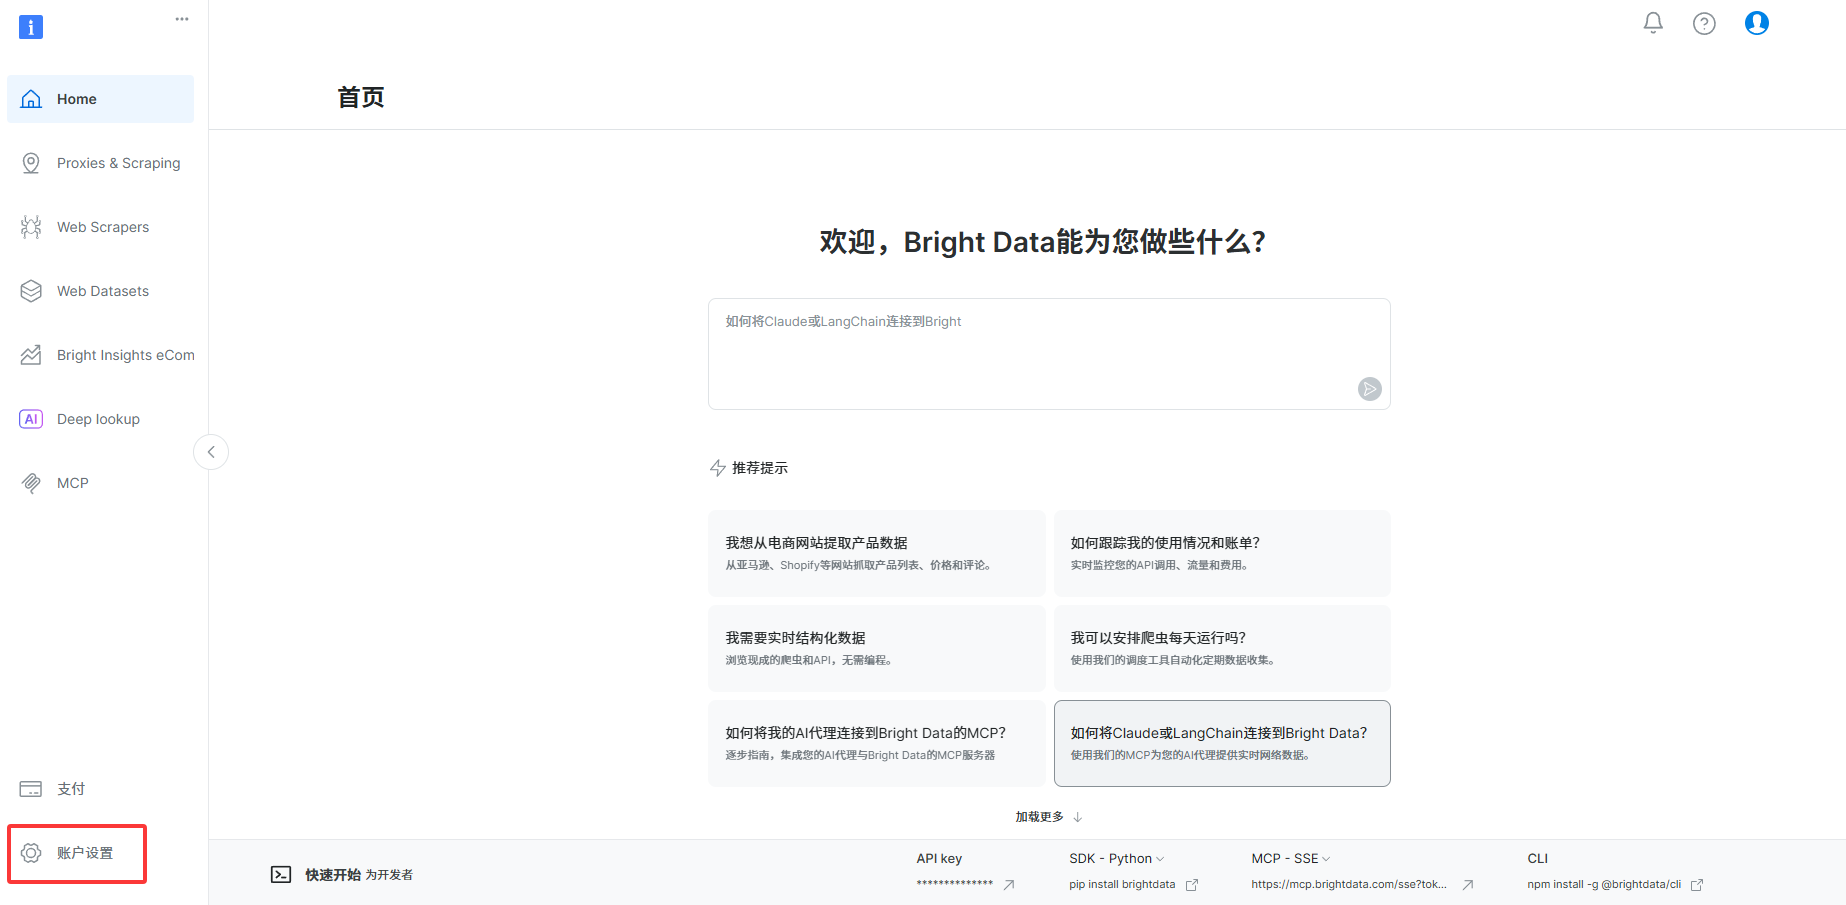Focus the prompt text input box
The width and height of the screenshot is (1846, 905).
(1049, 354)
